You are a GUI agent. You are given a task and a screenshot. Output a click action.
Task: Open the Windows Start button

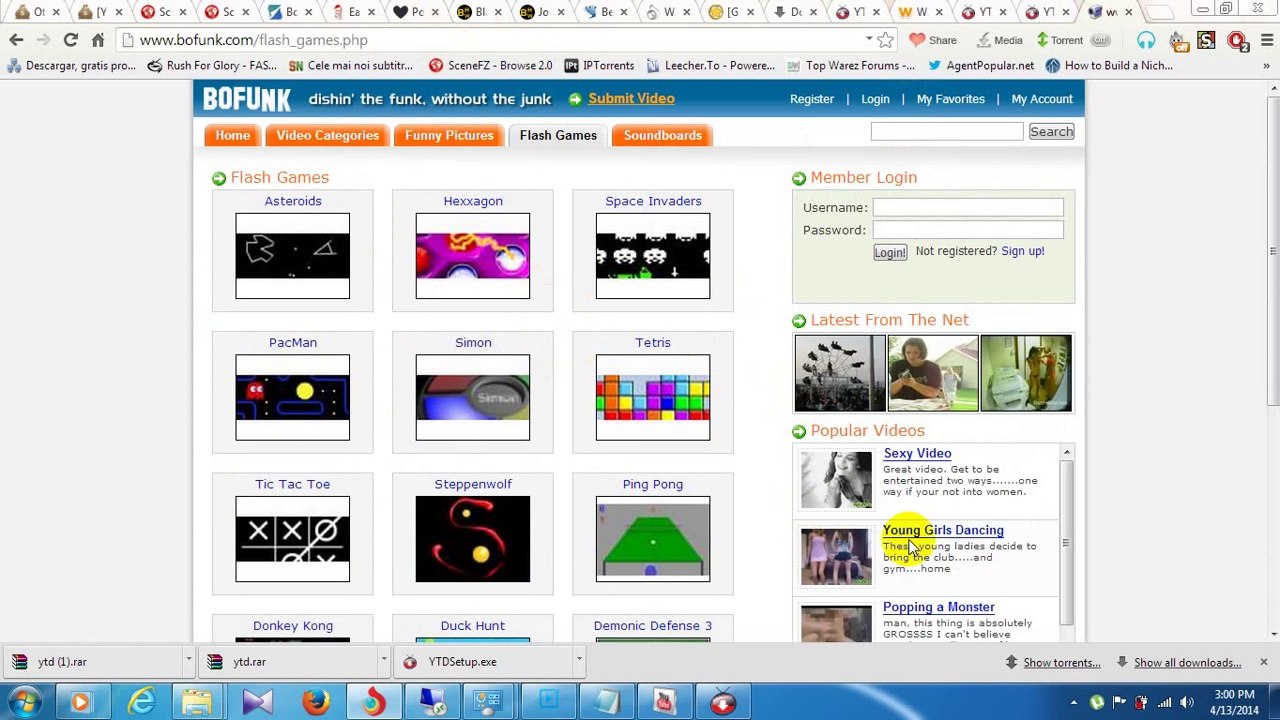point(24,702)
